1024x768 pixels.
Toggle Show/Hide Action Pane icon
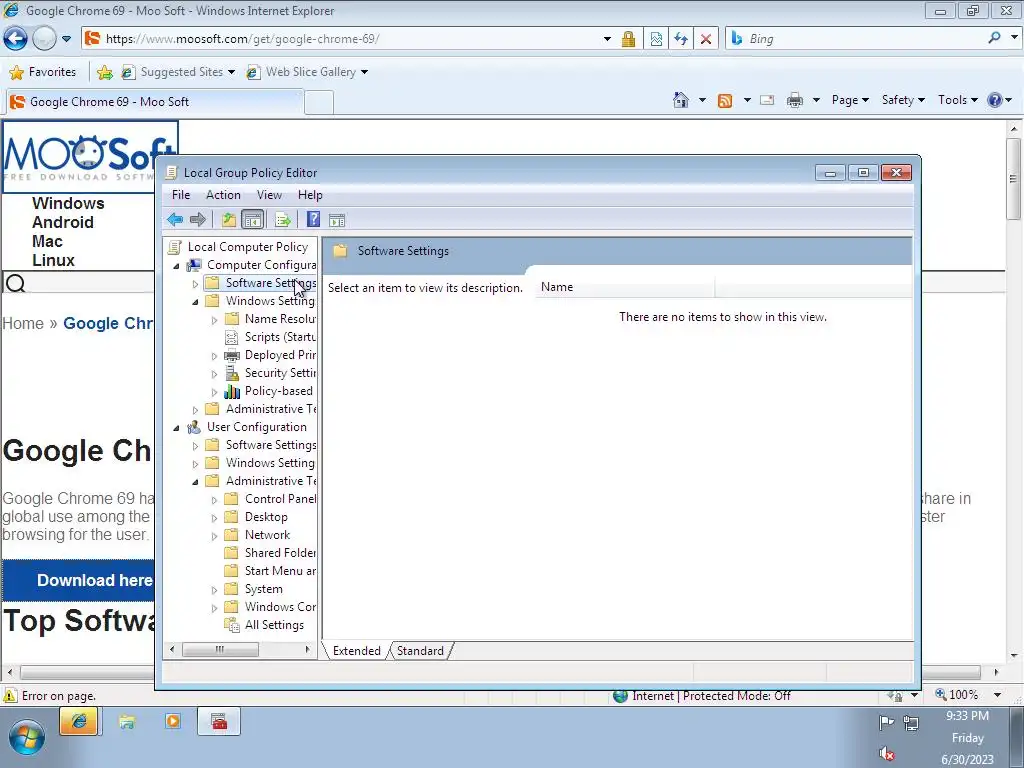coord(337,219)
